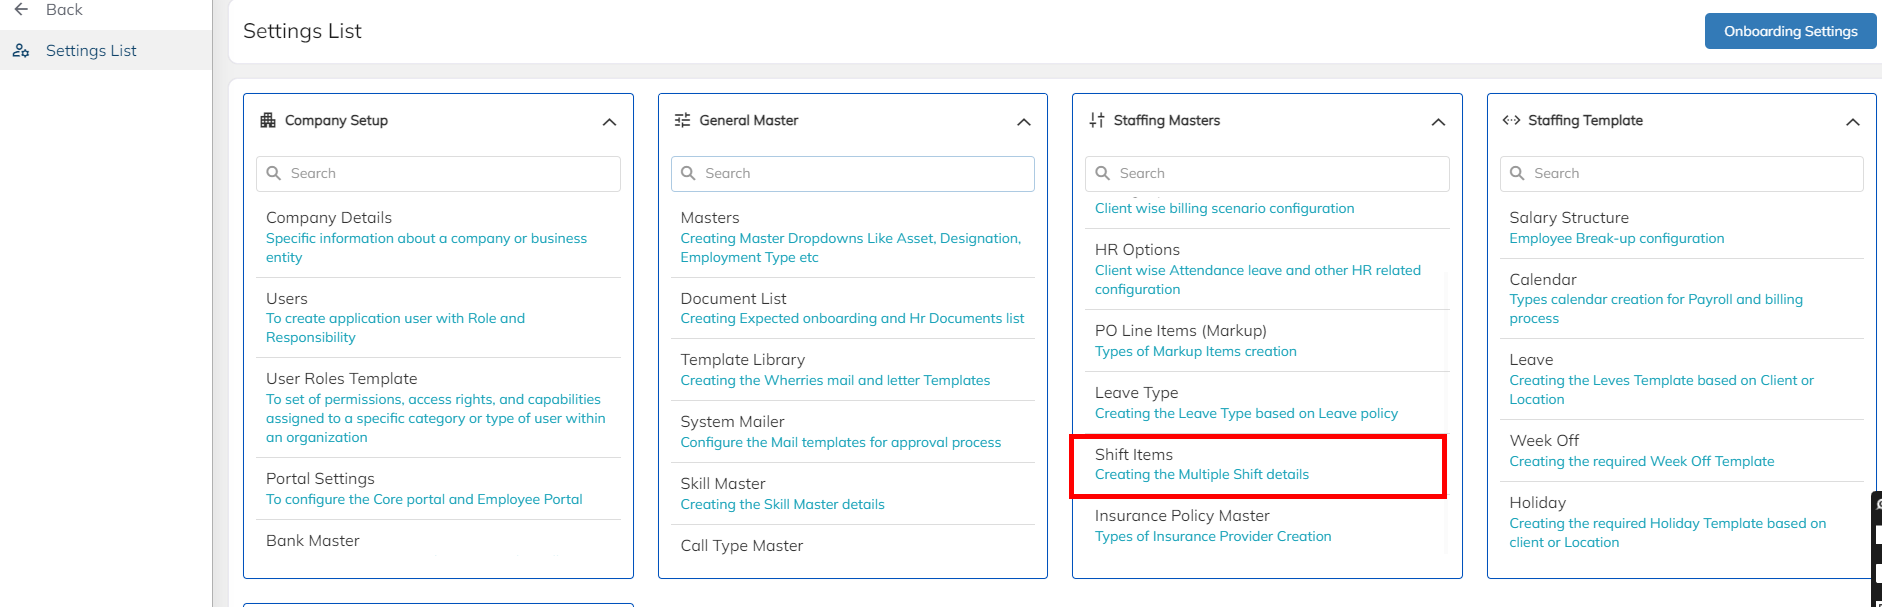This screenshot has height=607, width=1882.
Task: Open Leave Type entry
Action: pos(1137,392)
